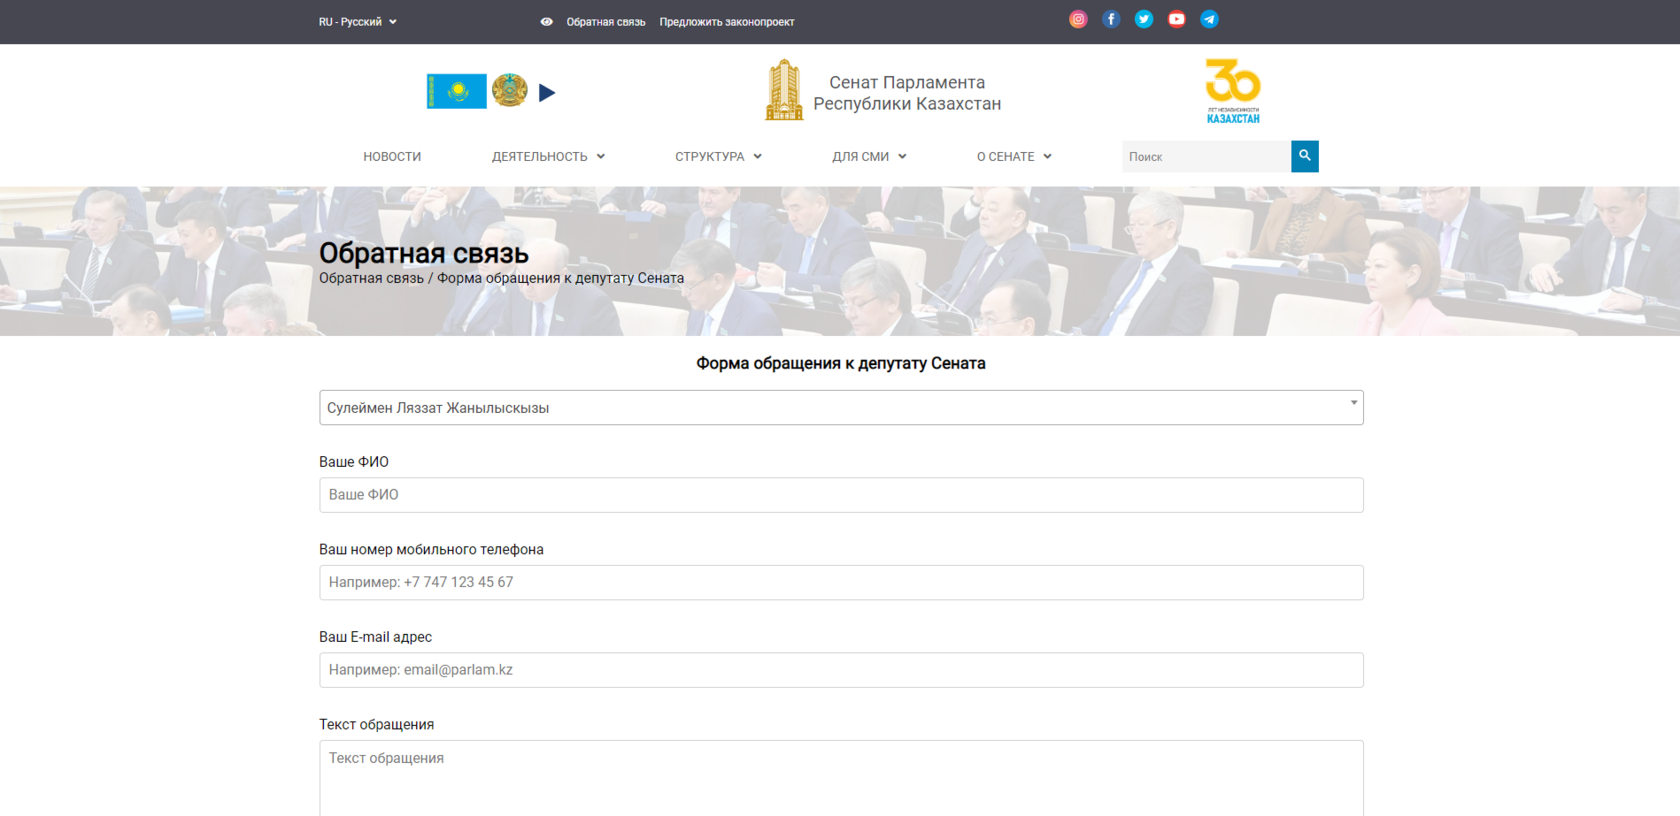This screenshot has height=816, width=1680.
Task: Click the magnifying glass search button
Action: coord(1304,156)
